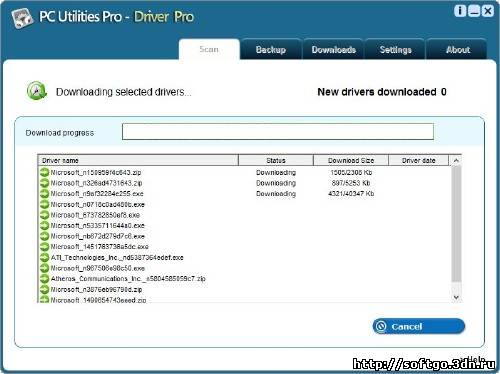Screen dimensions: 500x374
Task: Click the 4321/40347 Kb size cell
Action: pos(351,194)
